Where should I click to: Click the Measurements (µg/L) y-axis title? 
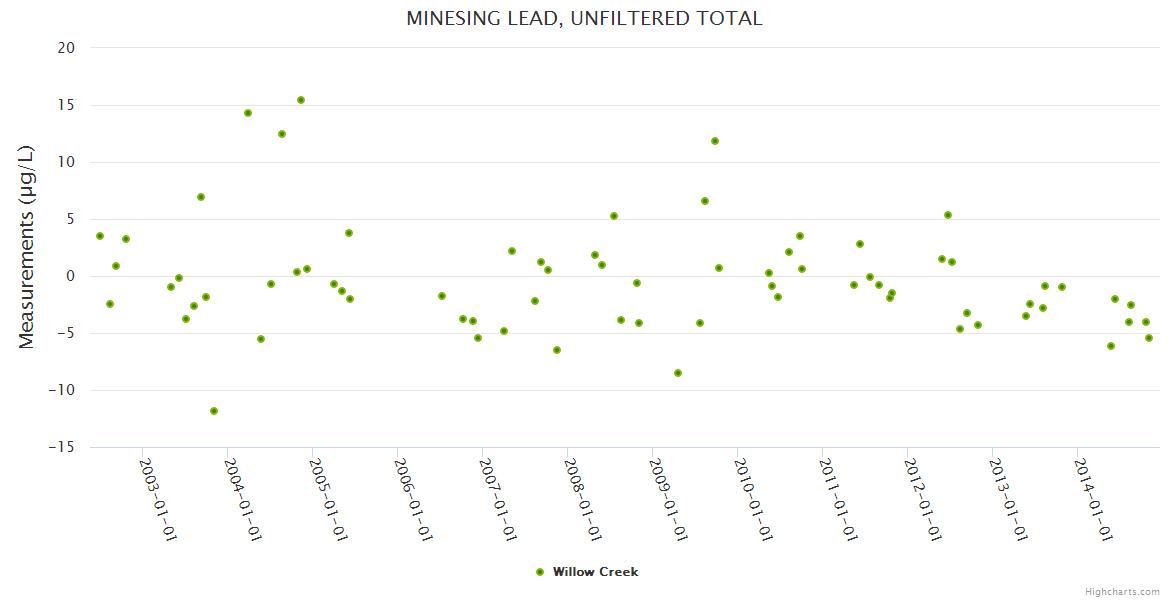[27, 247]
